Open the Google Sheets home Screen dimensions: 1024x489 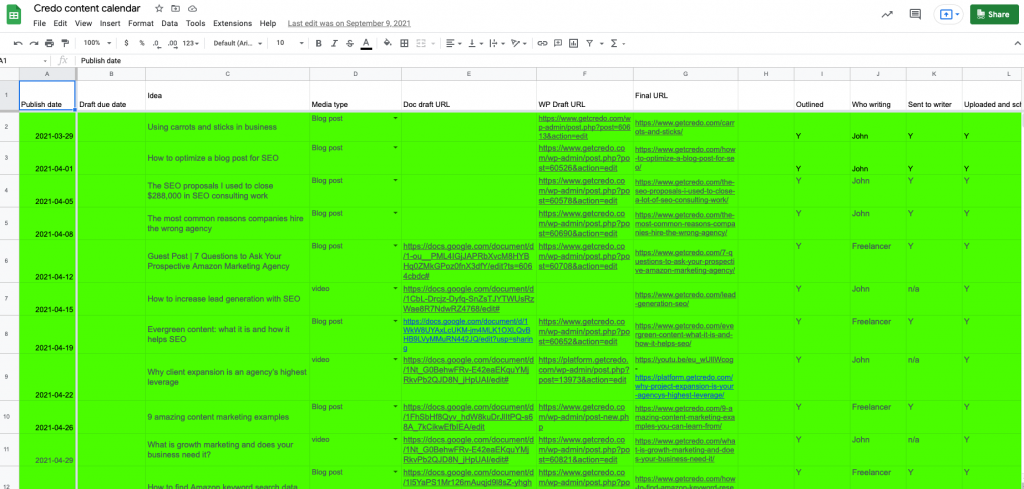14,15
